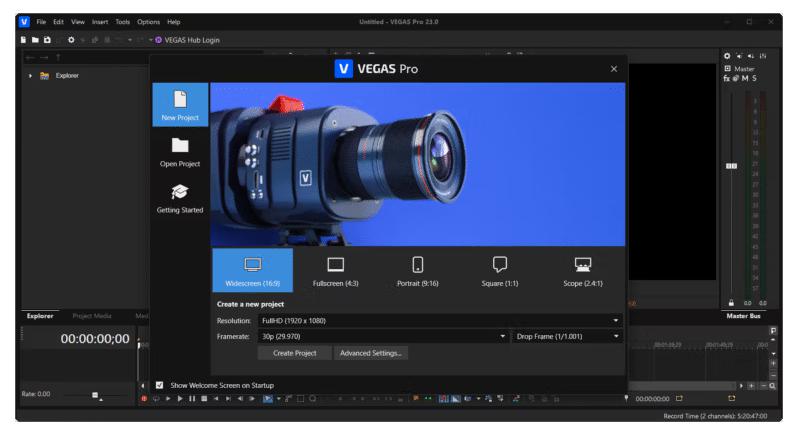Uncheck Show Welcome Screen on Startup
Screen dimensions: 798x430
pos(159,385)
